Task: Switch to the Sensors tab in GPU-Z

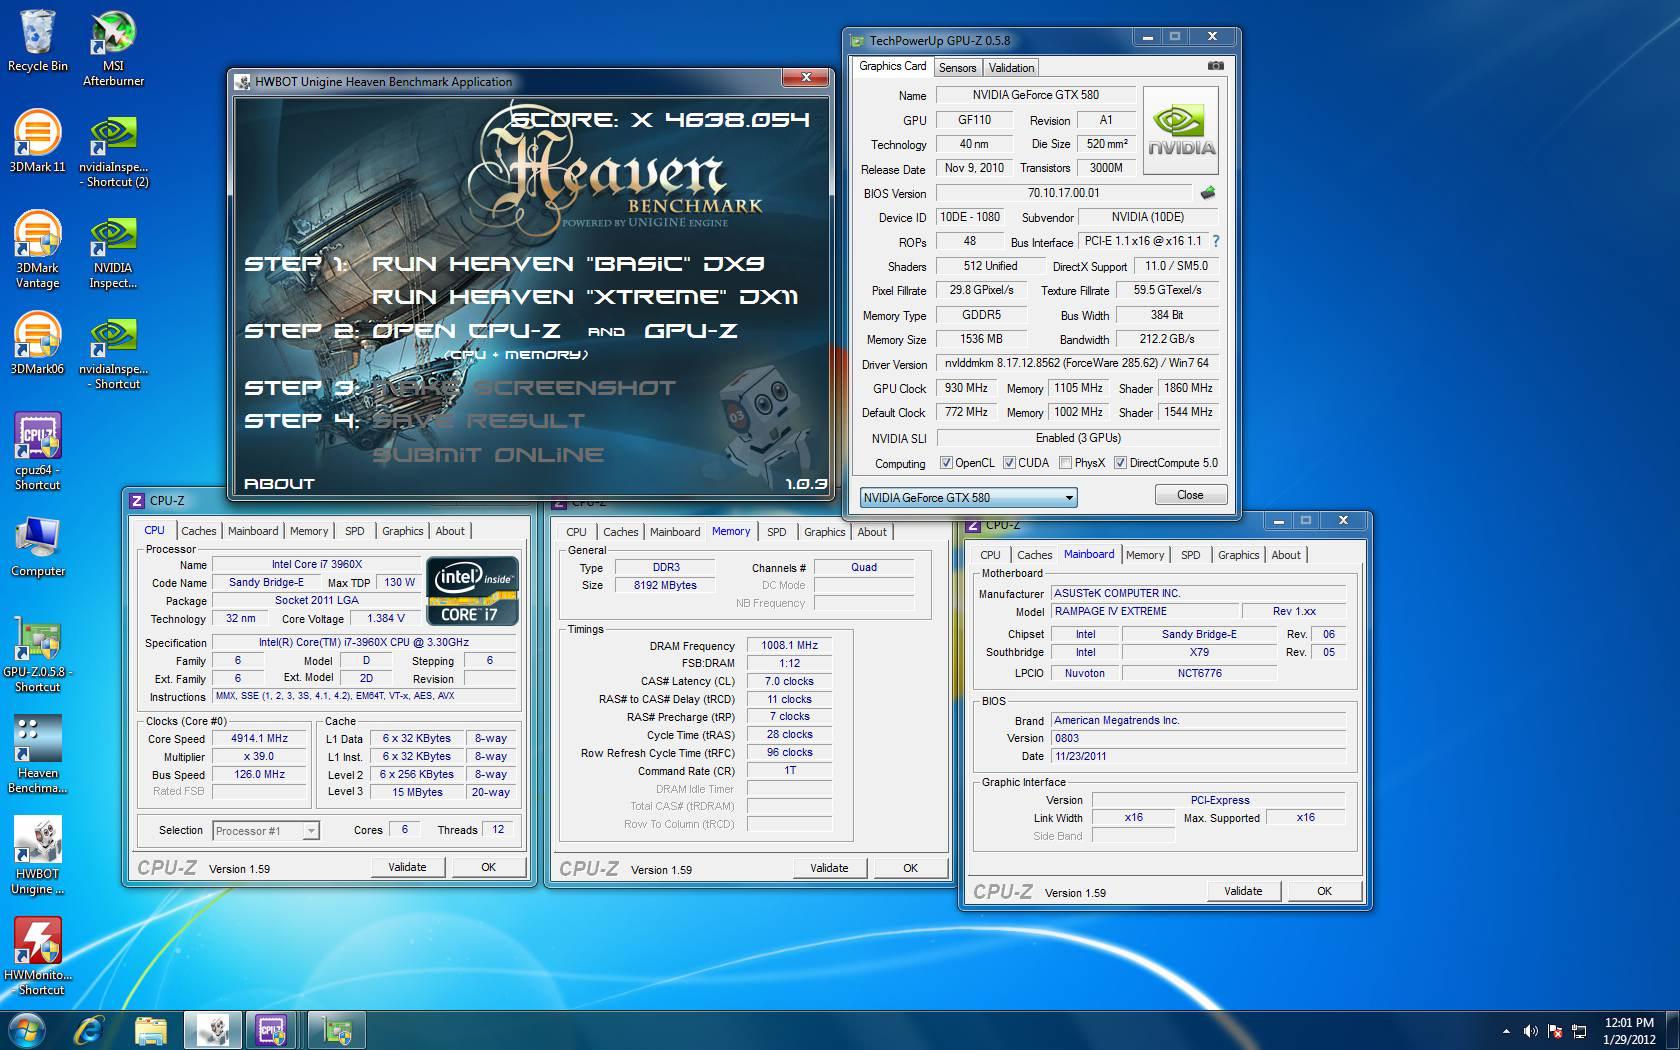Action: pyautogui.click(x=957, y=68)
